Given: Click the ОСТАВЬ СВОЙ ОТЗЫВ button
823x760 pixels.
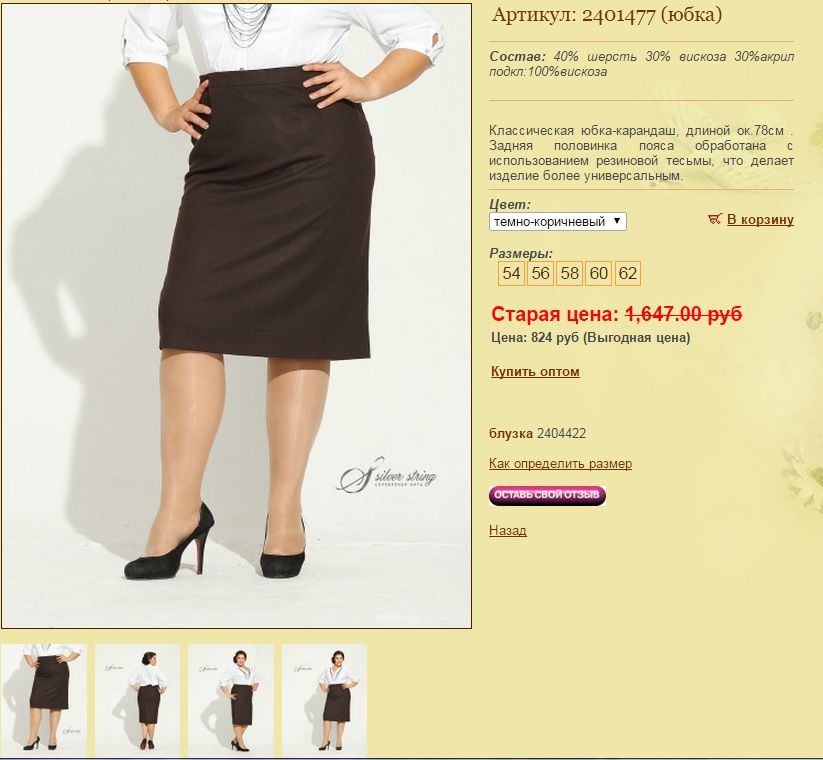Looking at the screenshot, I should click(x=547, y=495).
